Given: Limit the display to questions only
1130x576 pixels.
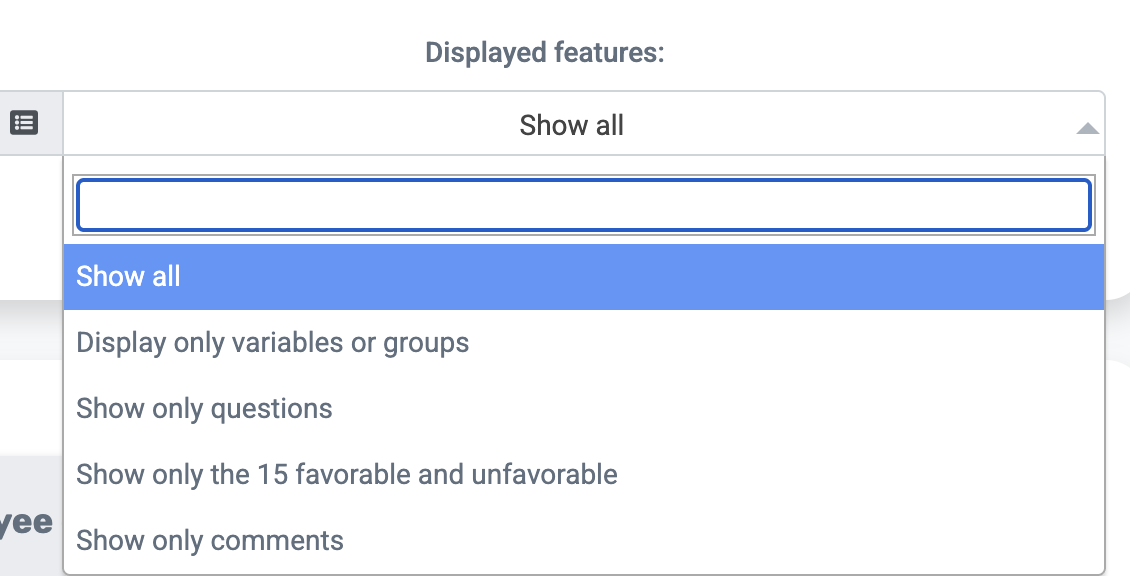Looking at the screenshot, I should pyautogui.click(x=584, y=409).
